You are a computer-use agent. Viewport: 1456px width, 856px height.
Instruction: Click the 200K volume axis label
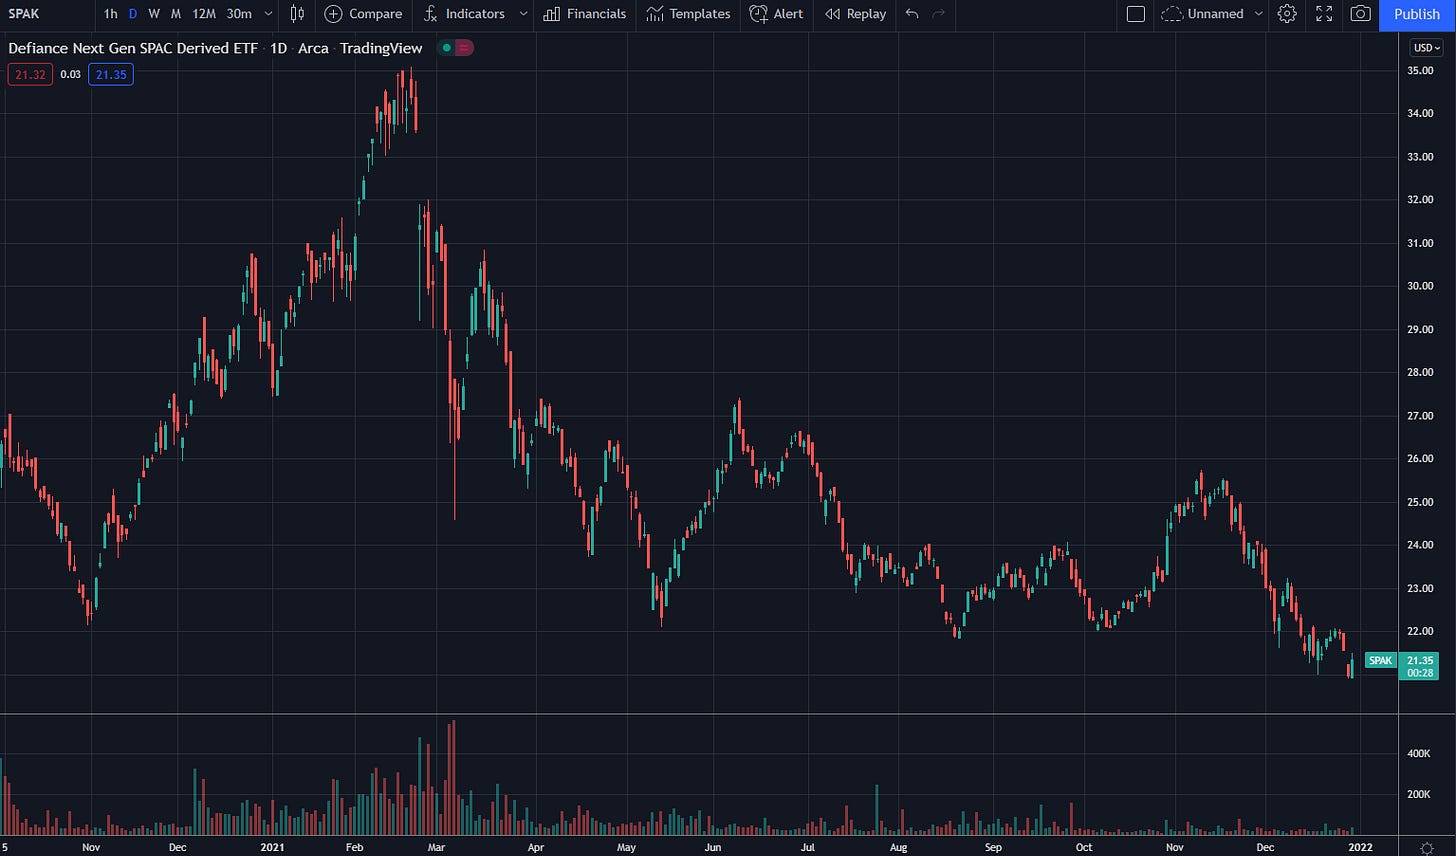click(x=1419, y=794)
